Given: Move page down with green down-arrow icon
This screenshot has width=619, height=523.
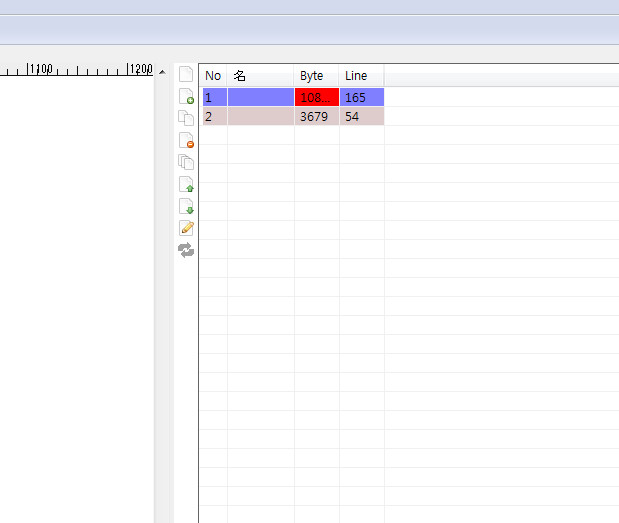Looking at the screenshot, I should point(185,206).
